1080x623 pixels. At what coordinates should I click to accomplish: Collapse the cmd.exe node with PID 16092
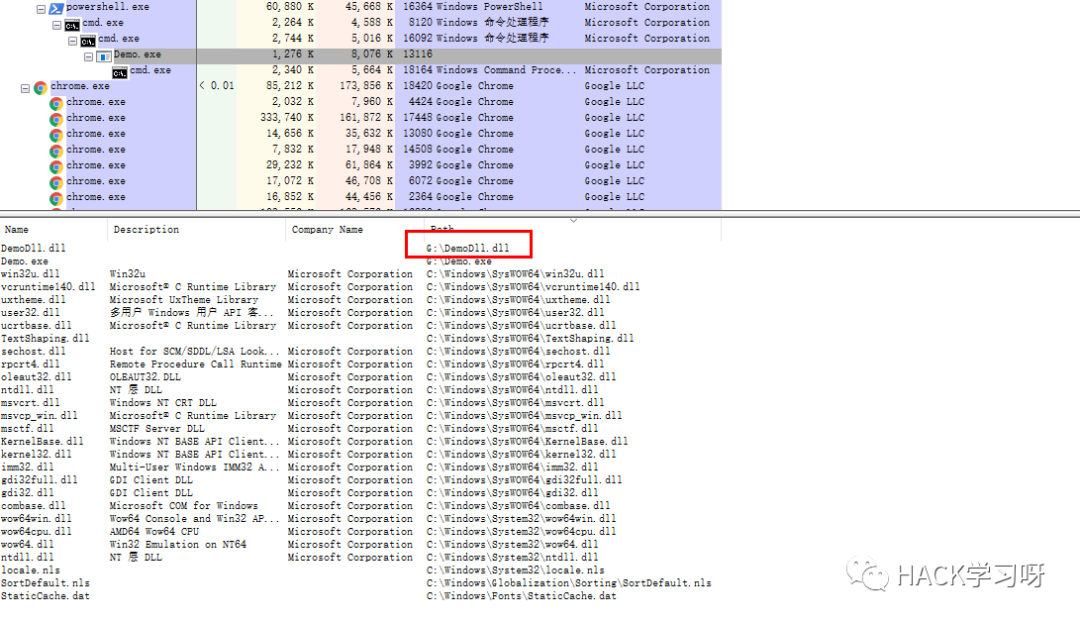[72, 41]
